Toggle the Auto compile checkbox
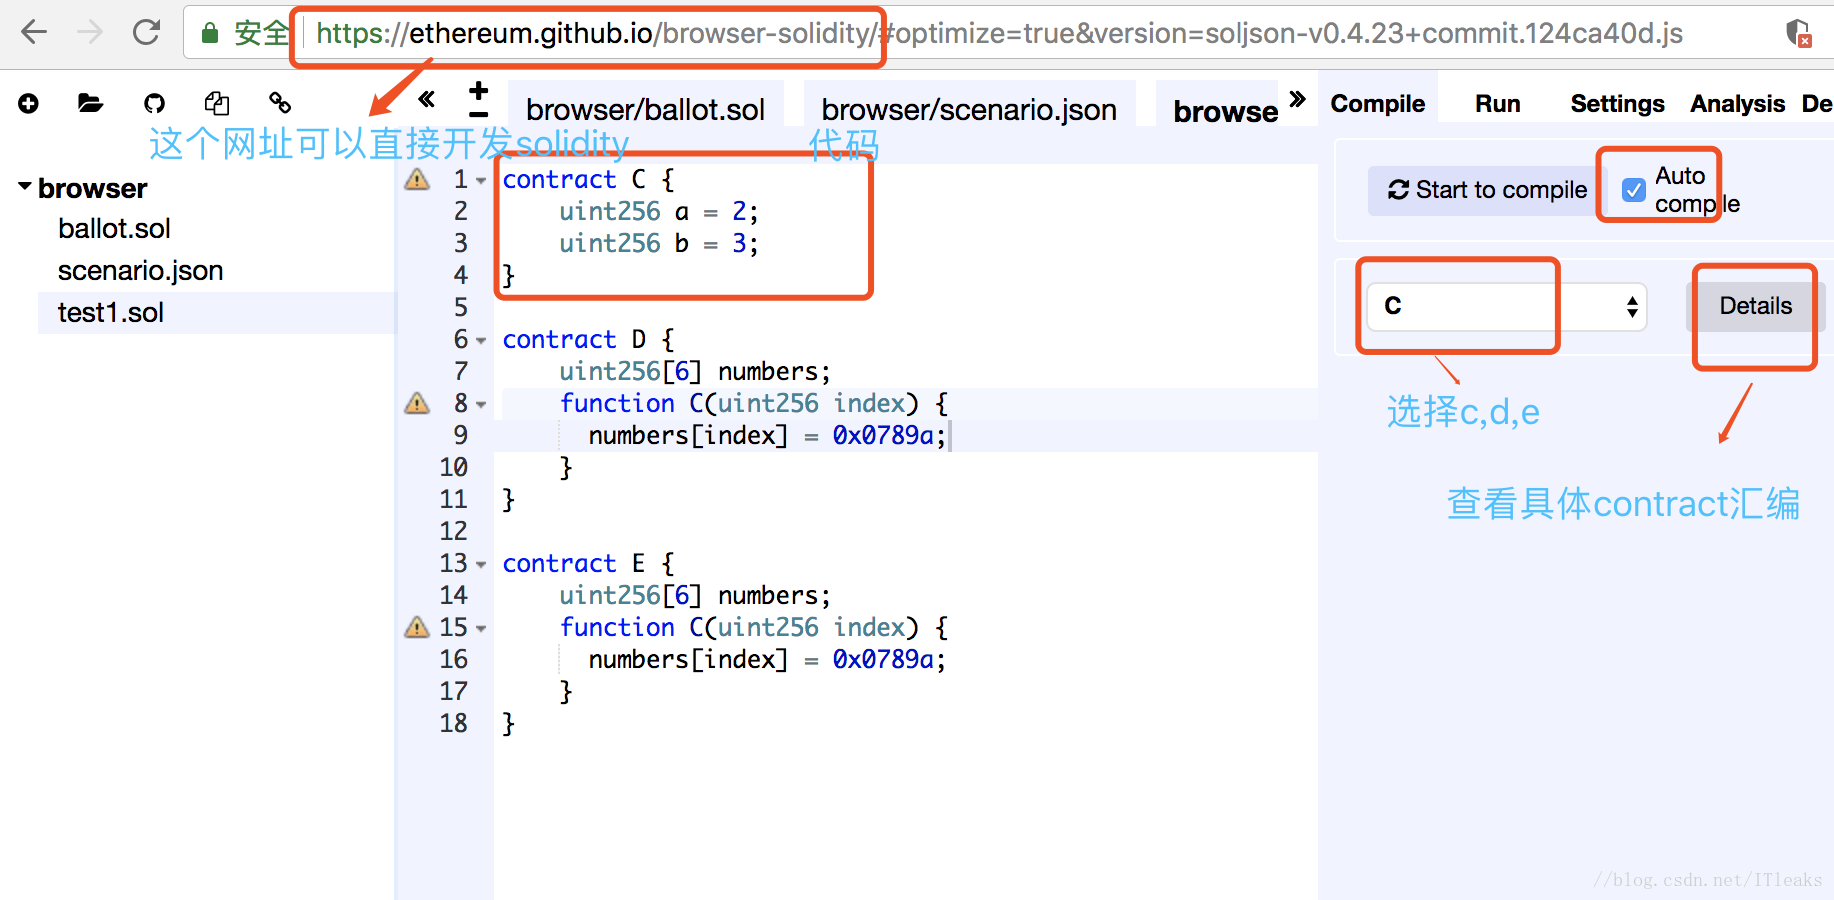Image resolution: width=1834 pixels, height=900 pixels. tap(1633, 190)
